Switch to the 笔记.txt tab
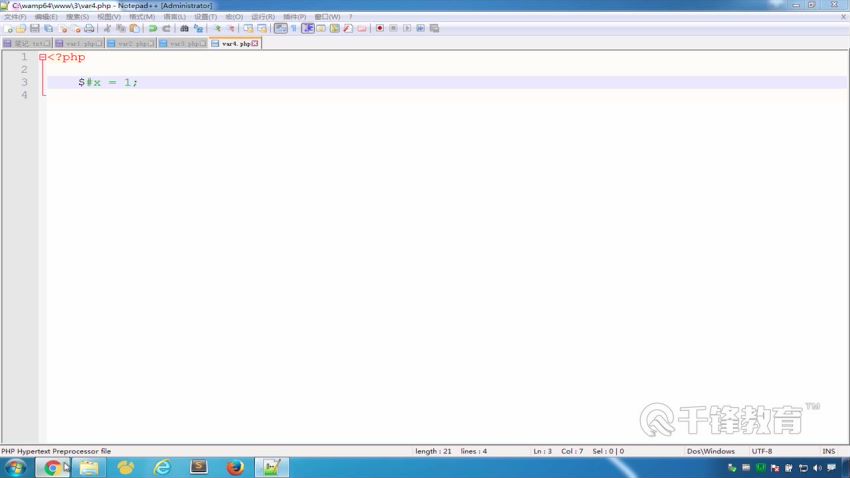850x478 pixels. (27, 43)
